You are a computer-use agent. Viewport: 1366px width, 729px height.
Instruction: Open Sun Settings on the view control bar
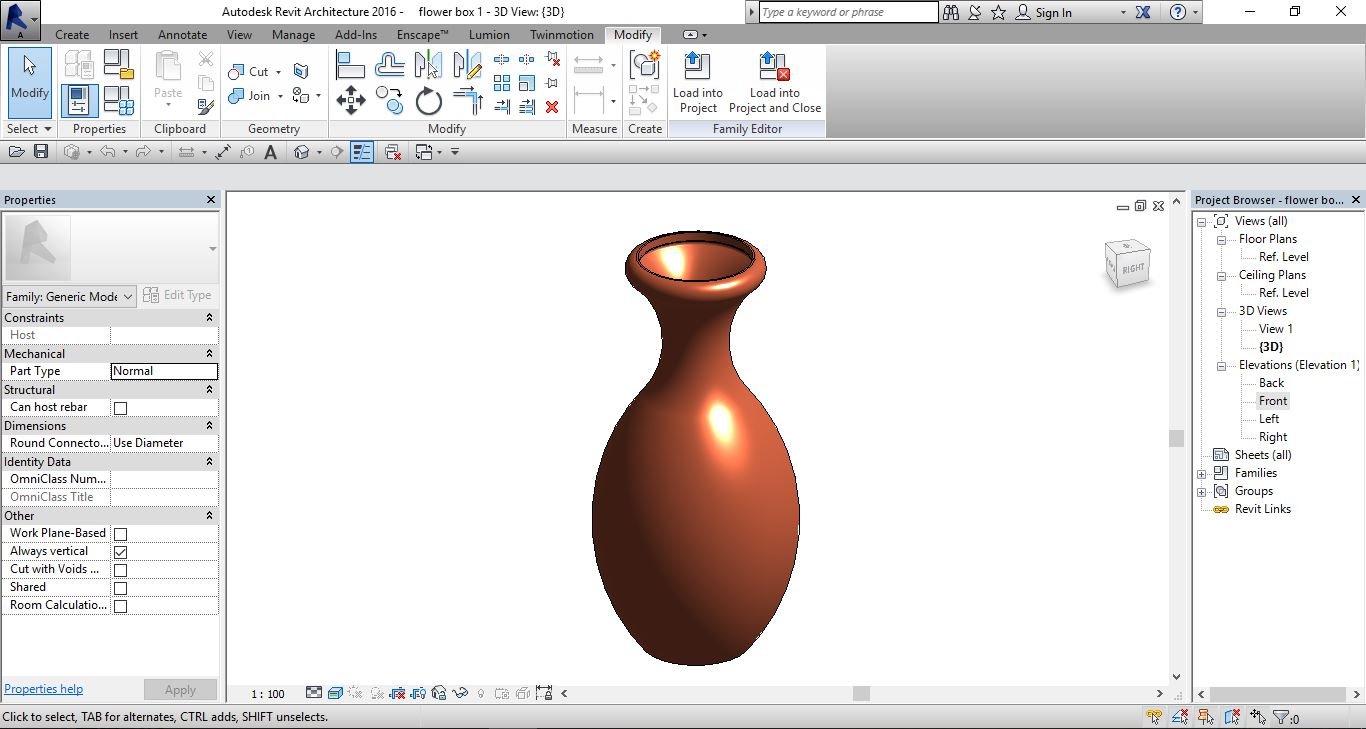click(x=357, y=693)
